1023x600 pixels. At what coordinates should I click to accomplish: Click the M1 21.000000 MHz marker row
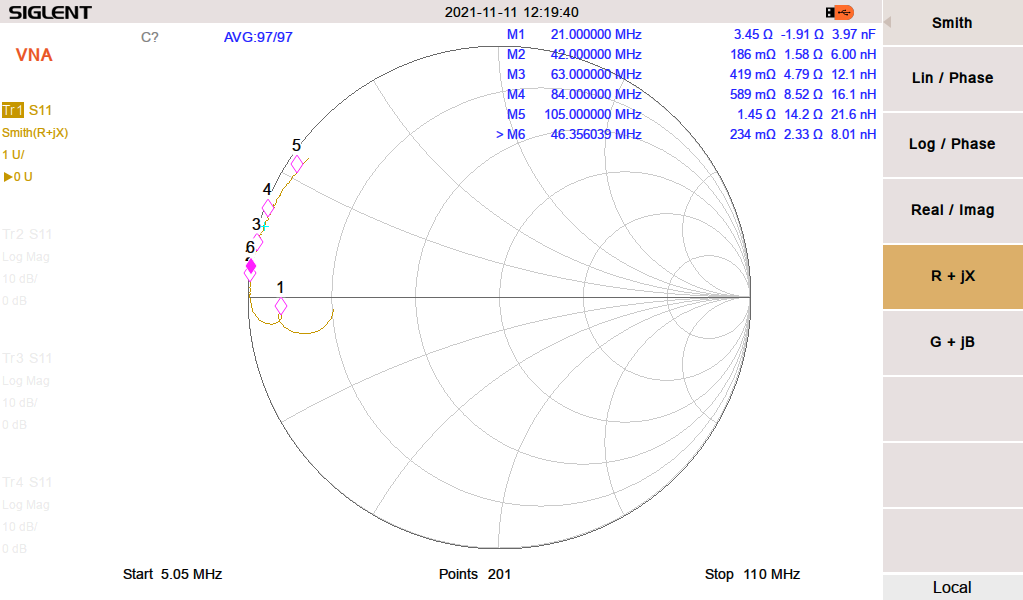pyautogui.click(x=691, y=35)
